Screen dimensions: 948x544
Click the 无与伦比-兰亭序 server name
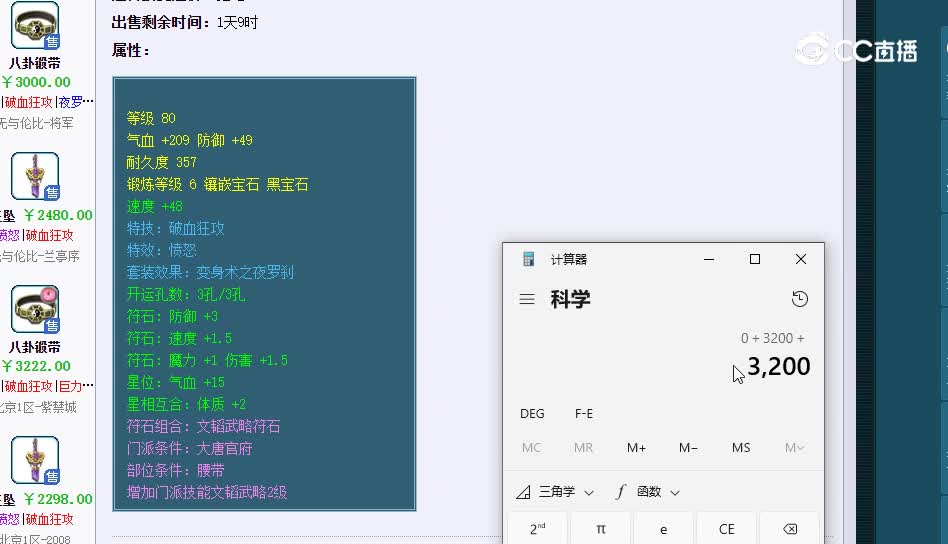coord(40,256)
